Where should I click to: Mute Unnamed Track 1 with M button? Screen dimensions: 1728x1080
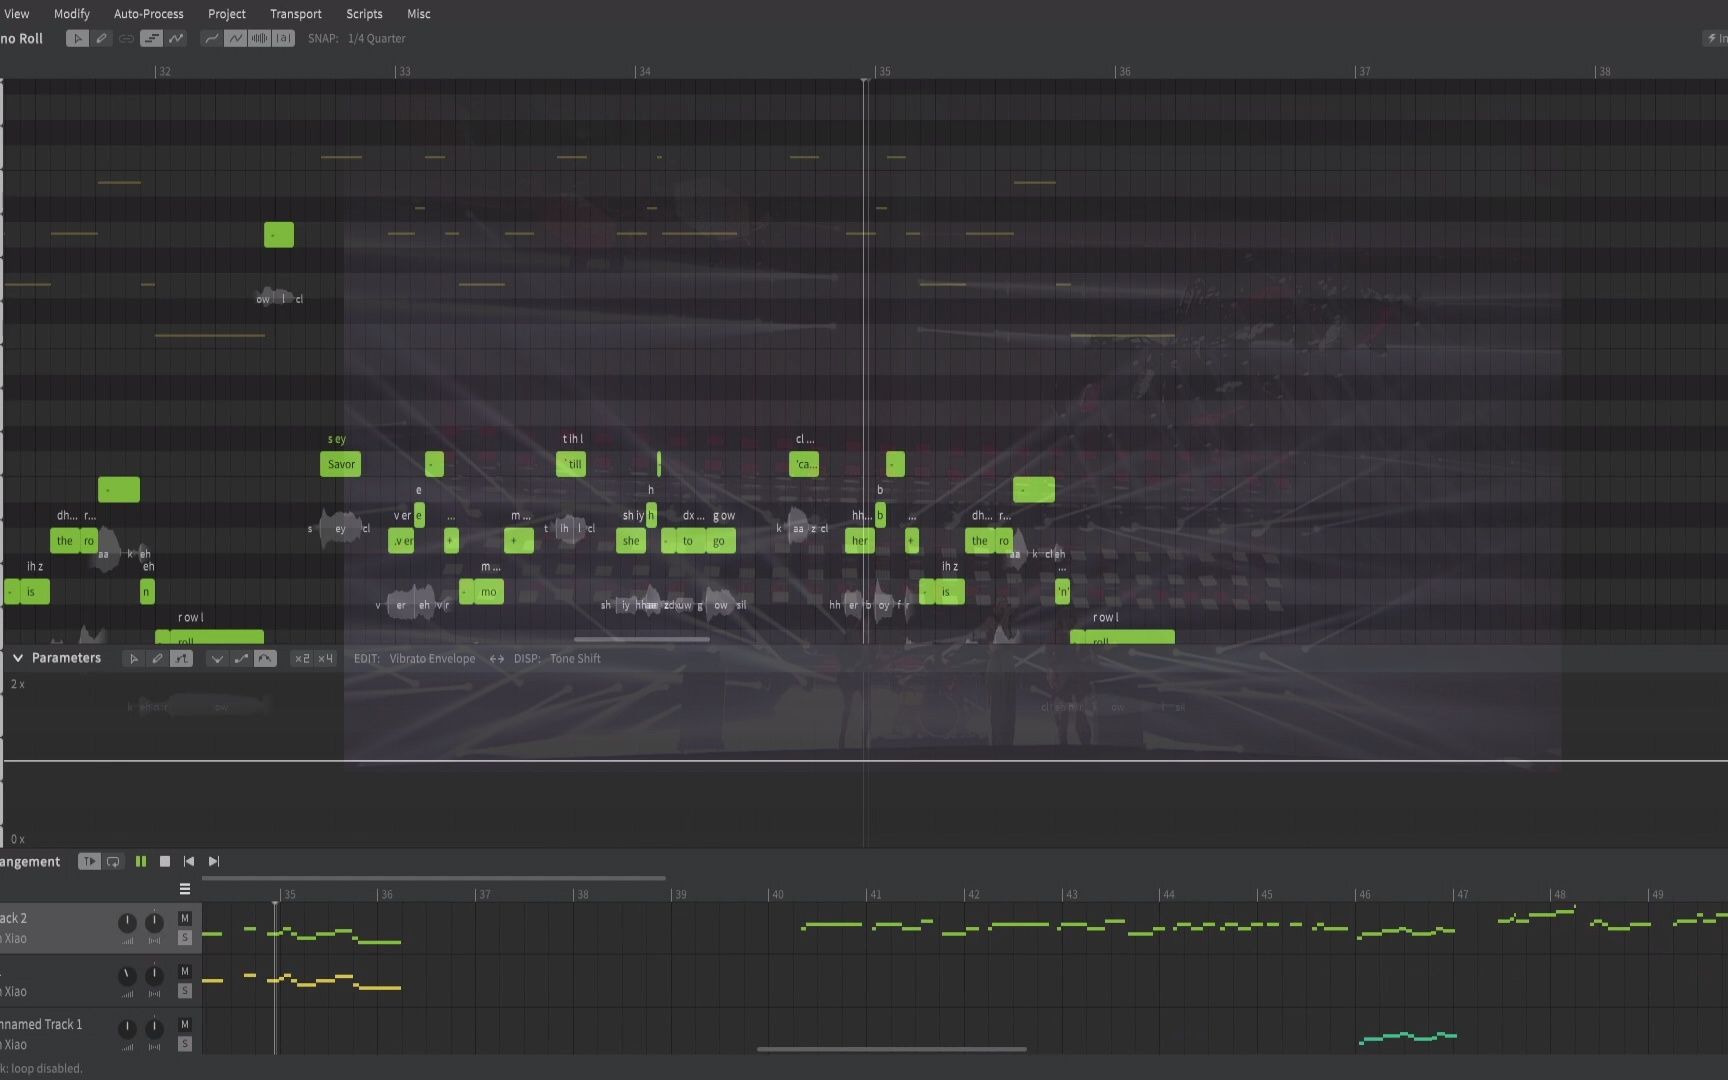pos(184,1024)
